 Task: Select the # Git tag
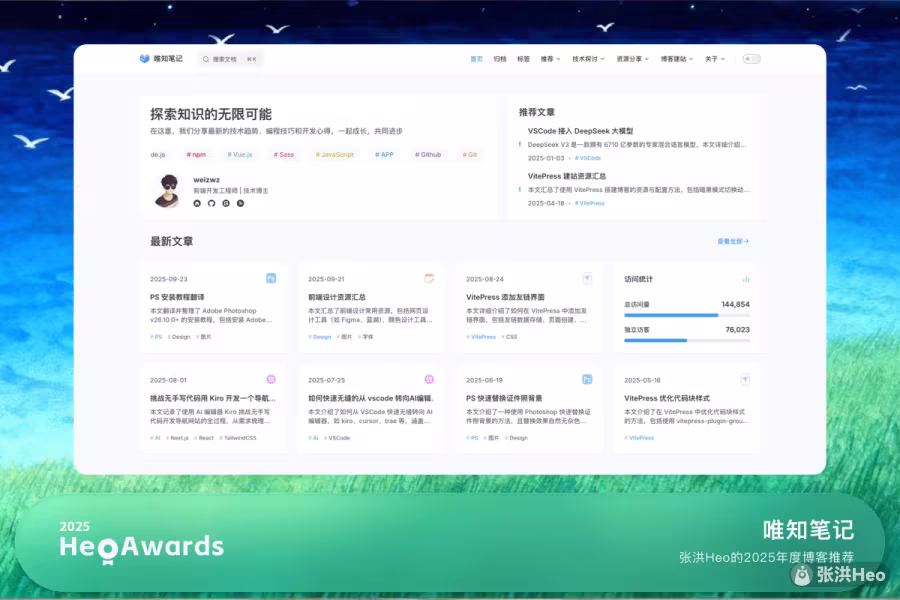pyautogui.click(x=470, y=154)
